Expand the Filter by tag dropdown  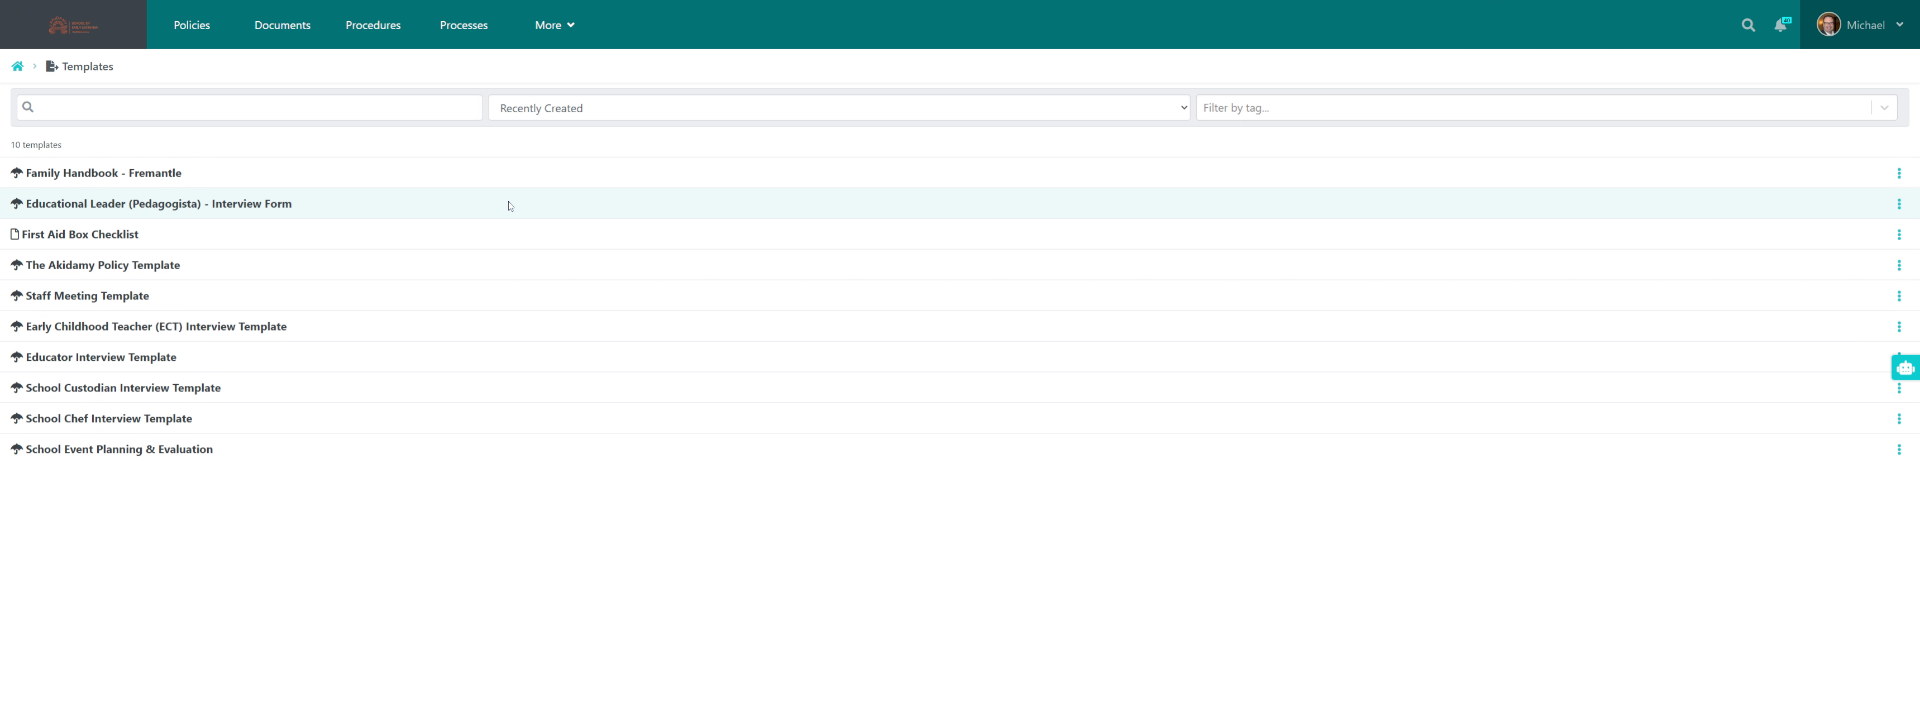tap(1884, 108)
